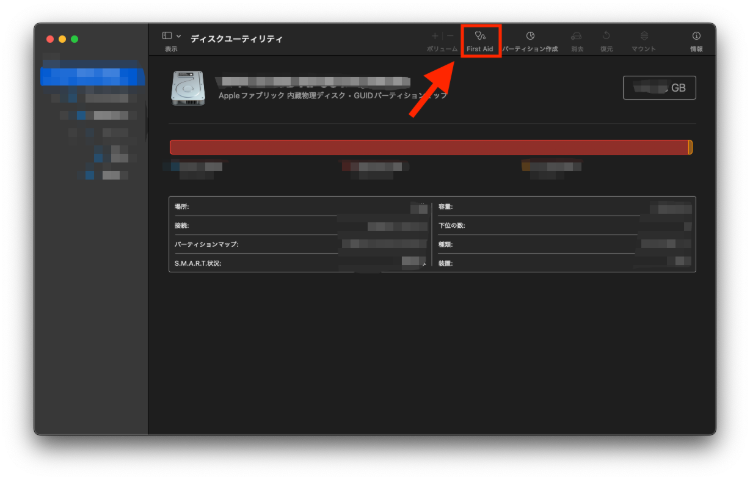Click the 消去 erase toolbar icon
The height and width of the screenshot is (481, 750).
(x=577, y=39)
